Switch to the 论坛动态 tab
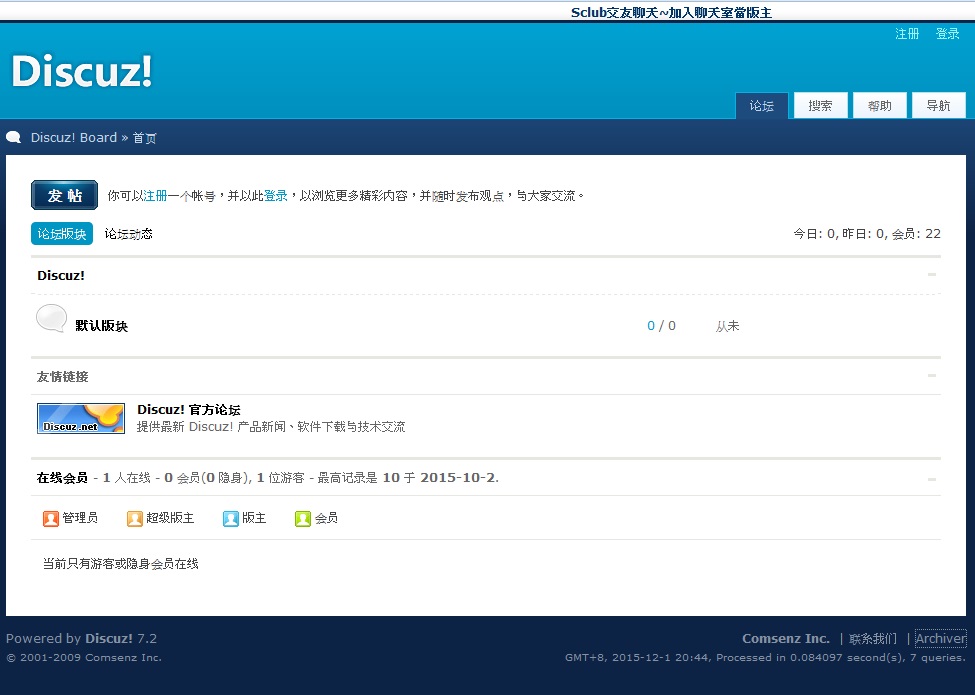The height and width of the screenshot is (695, 975). pos(128,234)
